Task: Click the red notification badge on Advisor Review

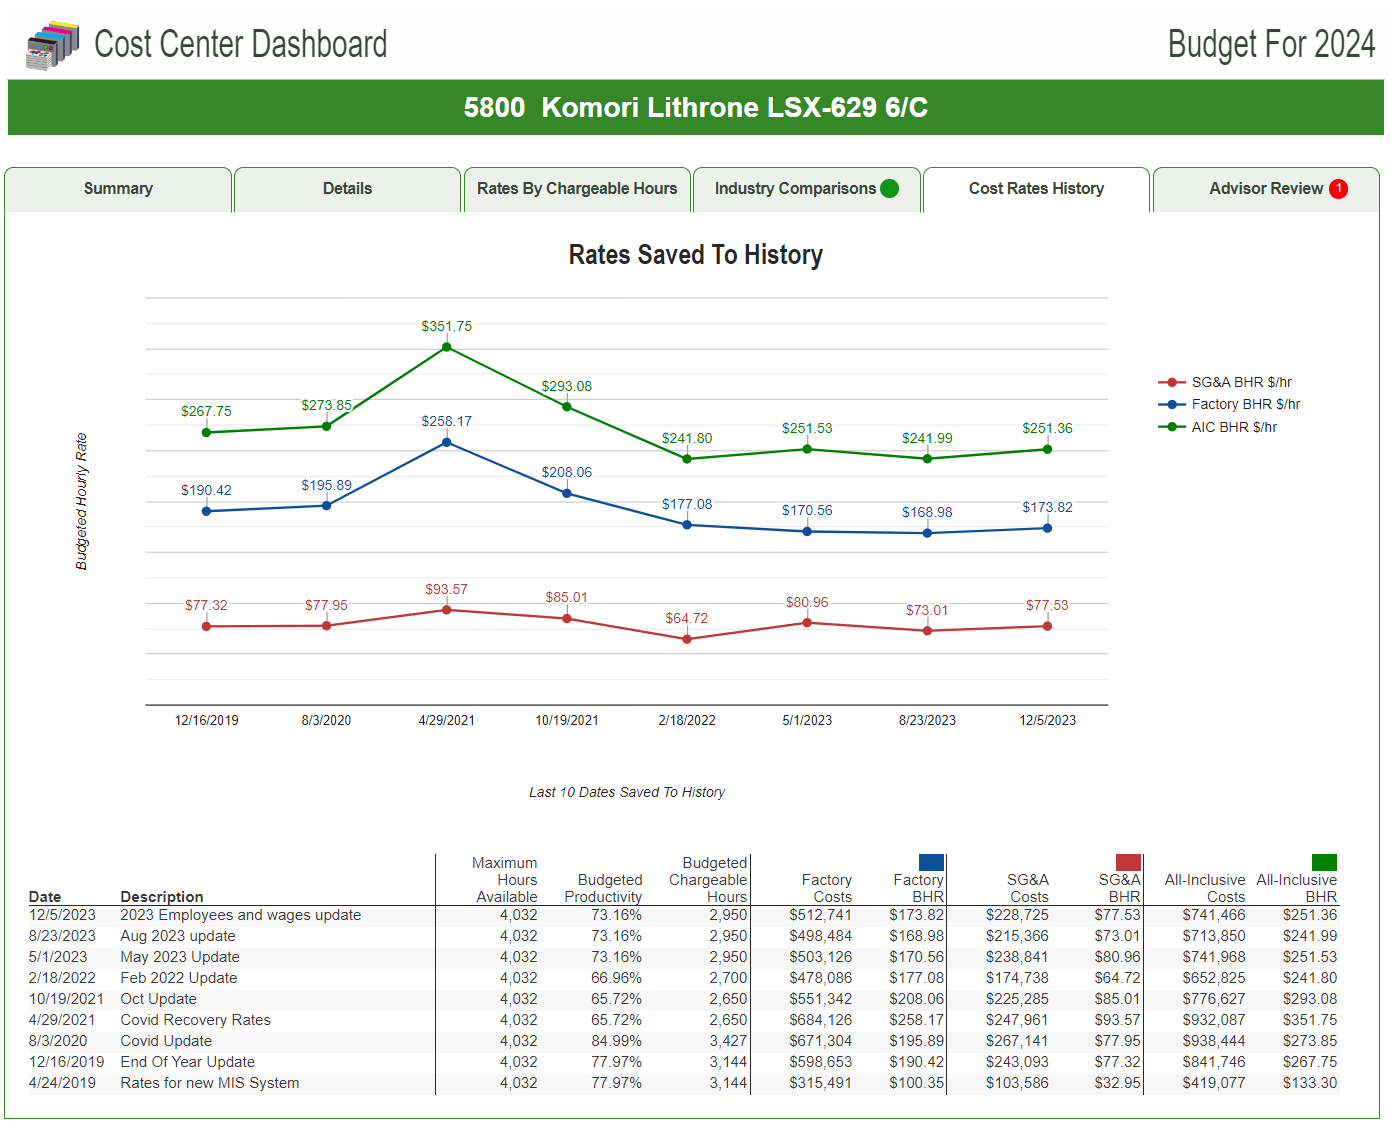Action: (1338, 188)
